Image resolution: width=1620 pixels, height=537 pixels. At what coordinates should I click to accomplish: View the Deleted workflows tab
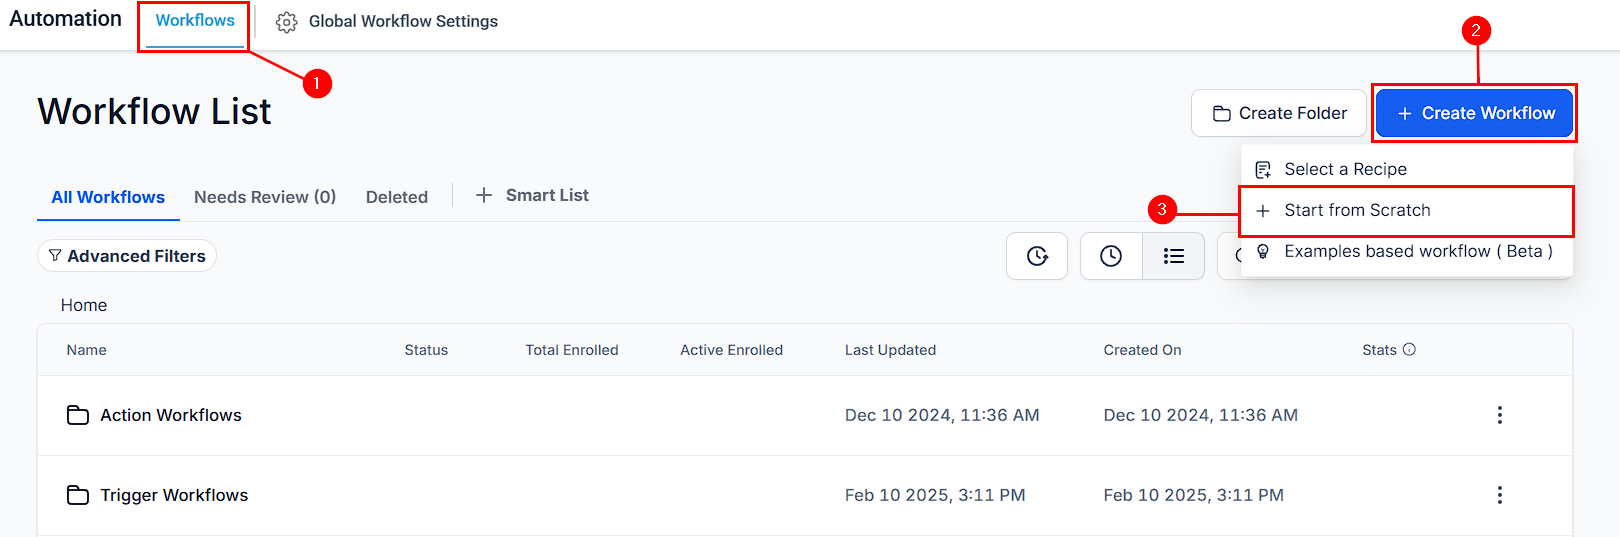pyautogui.click(x=397, y=197)
